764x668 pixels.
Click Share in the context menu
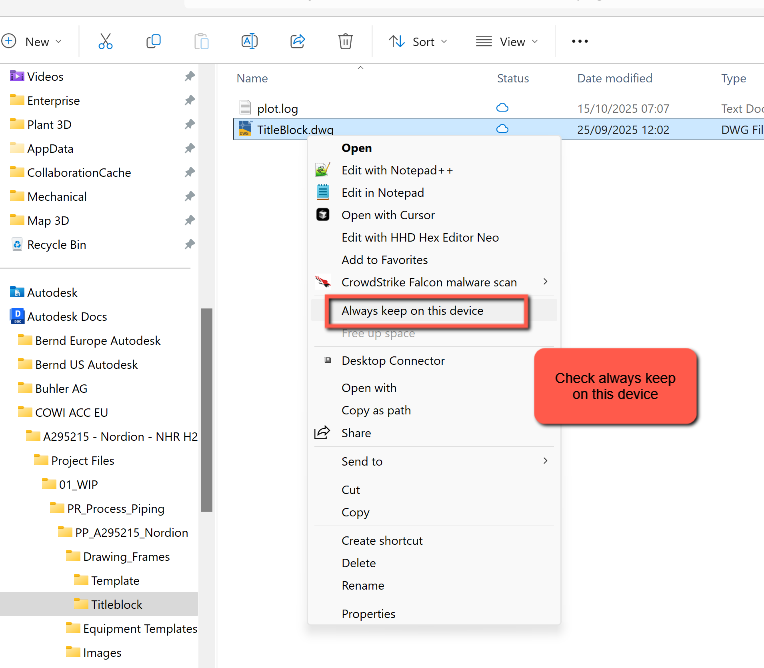tap(356, 433)
